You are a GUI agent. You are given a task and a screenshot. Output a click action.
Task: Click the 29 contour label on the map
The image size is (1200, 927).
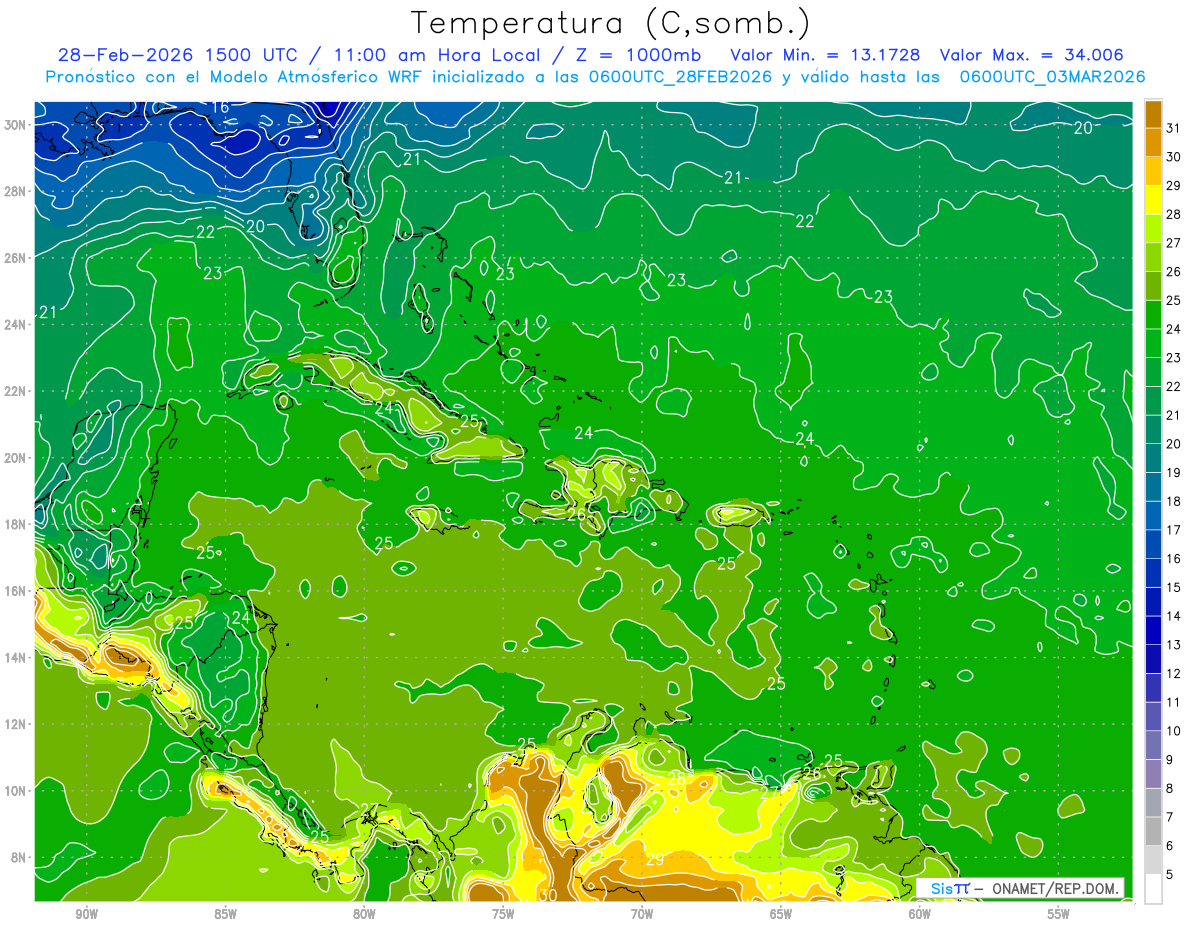coord(655,859)
